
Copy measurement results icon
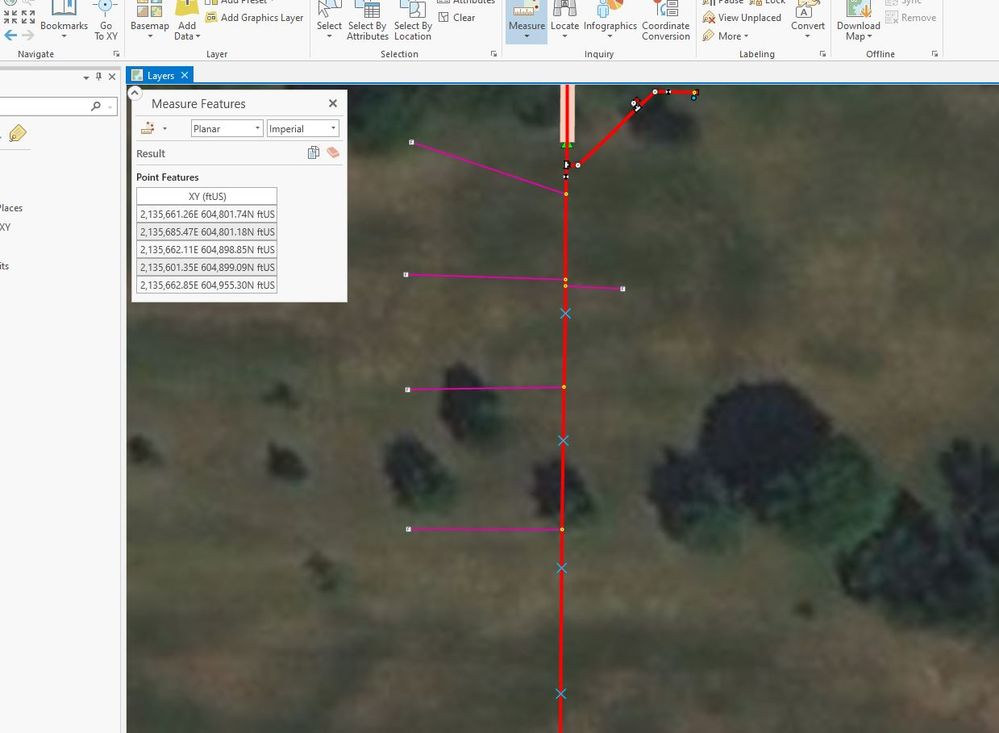click(x=313, y=152)
